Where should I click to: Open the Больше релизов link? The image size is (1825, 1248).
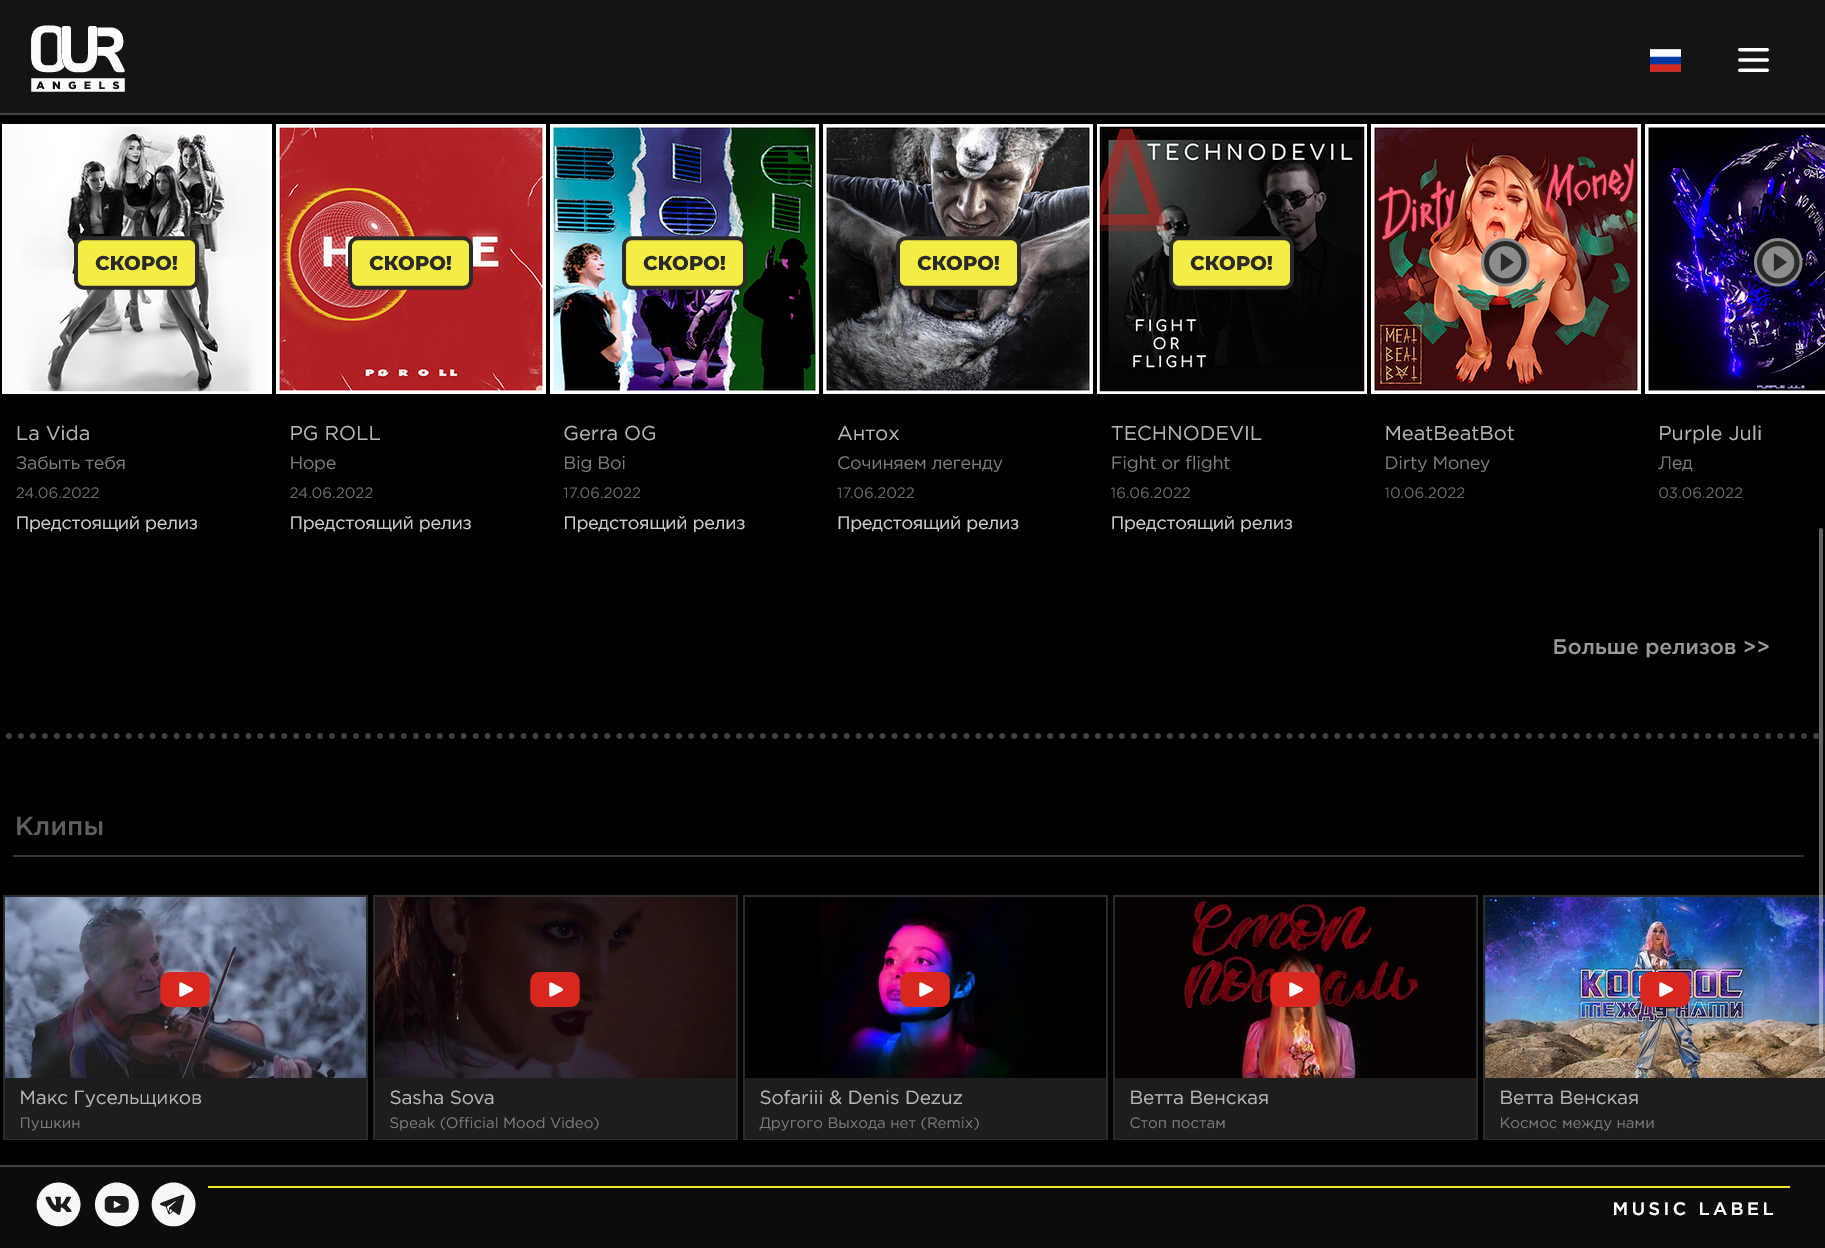click(1661, 647)
